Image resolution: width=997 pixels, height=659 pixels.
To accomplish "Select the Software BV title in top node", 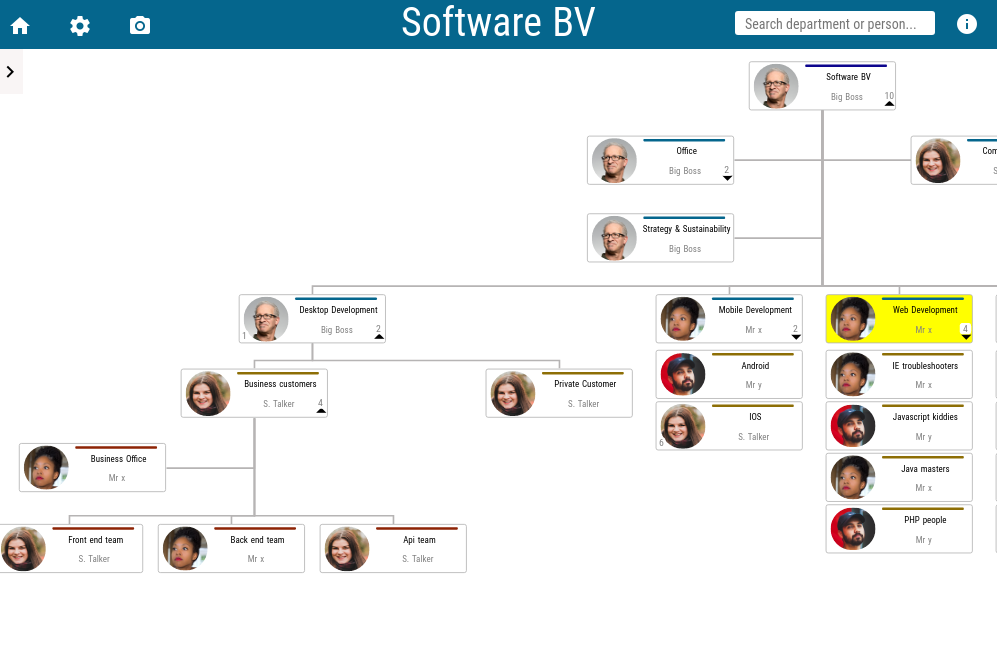I will coord(848,77).
